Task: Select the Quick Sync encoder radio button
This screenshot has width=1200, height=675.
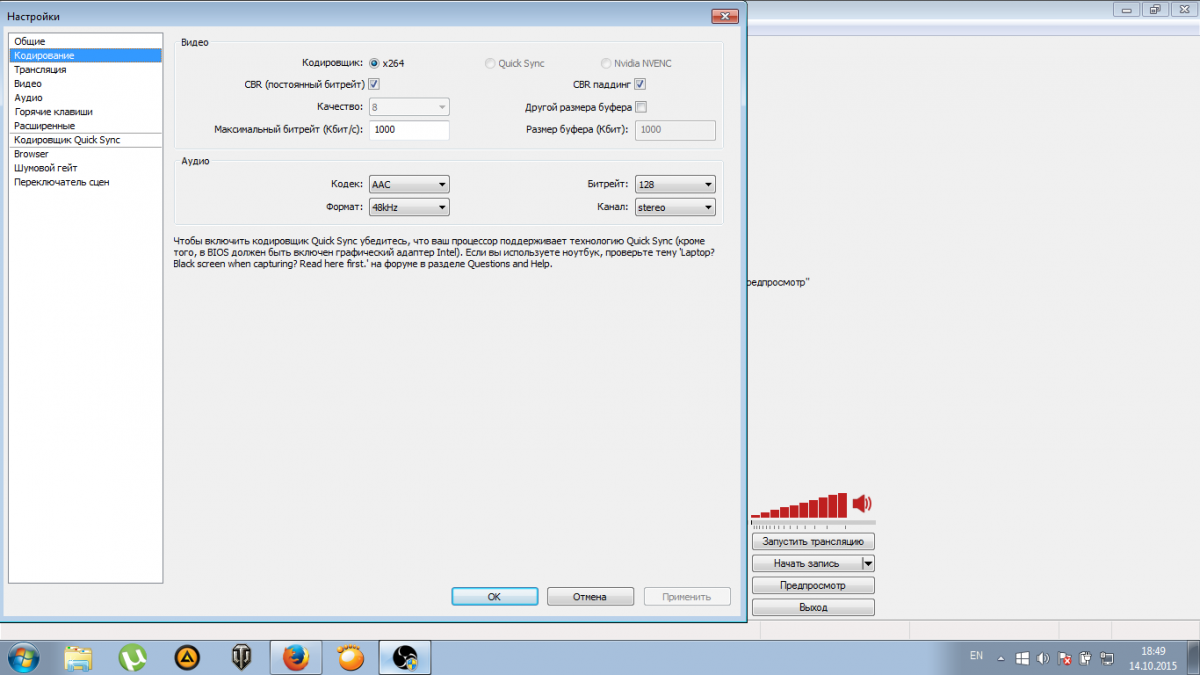Action: click(x=489, y=63)
